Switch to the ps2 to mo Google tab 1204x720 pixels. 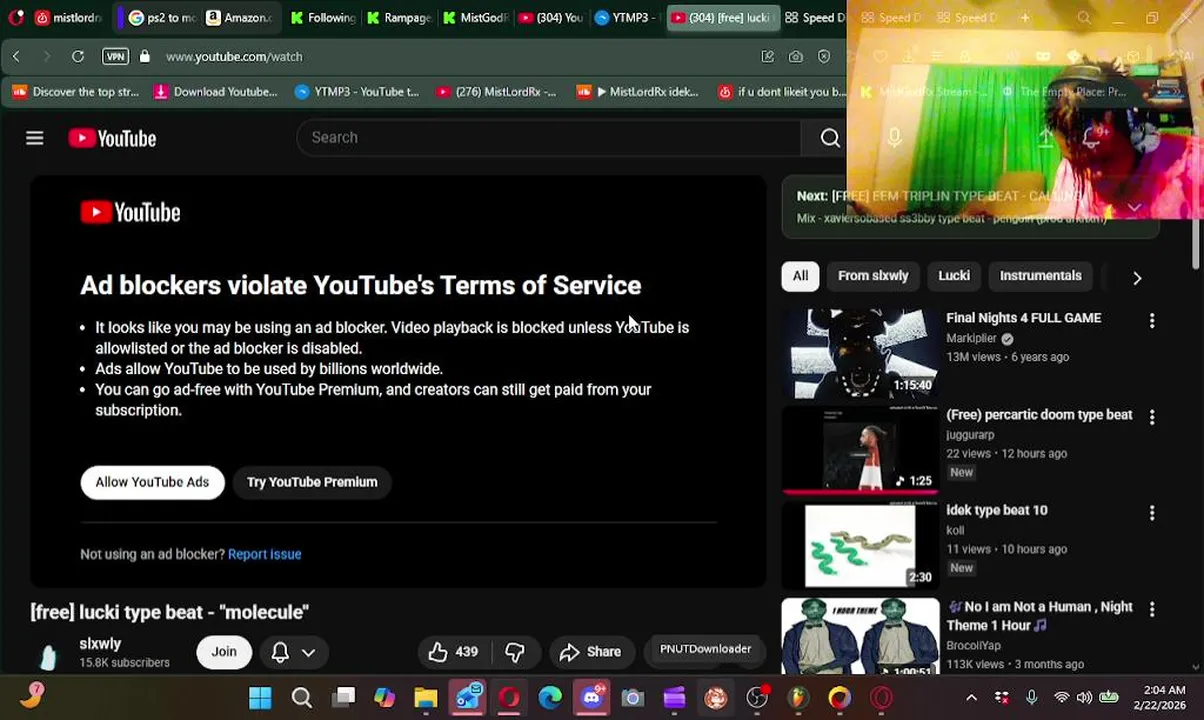point(160,17)
